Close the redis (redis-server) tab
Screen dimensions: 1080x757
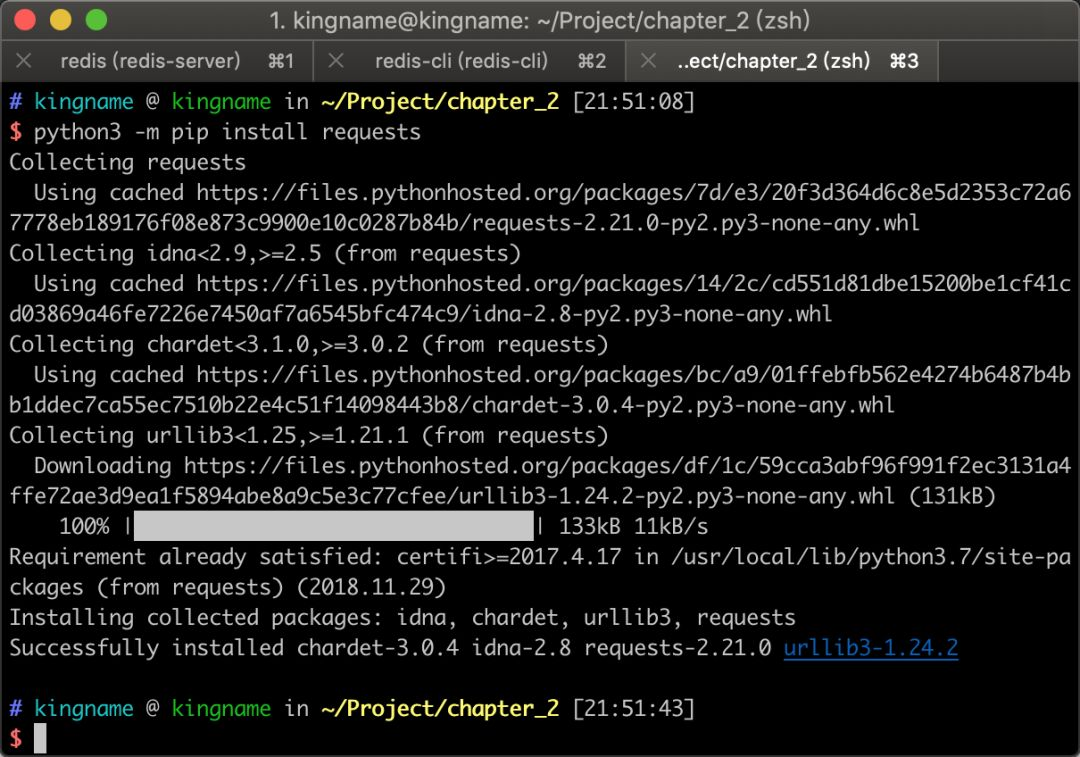23,61
